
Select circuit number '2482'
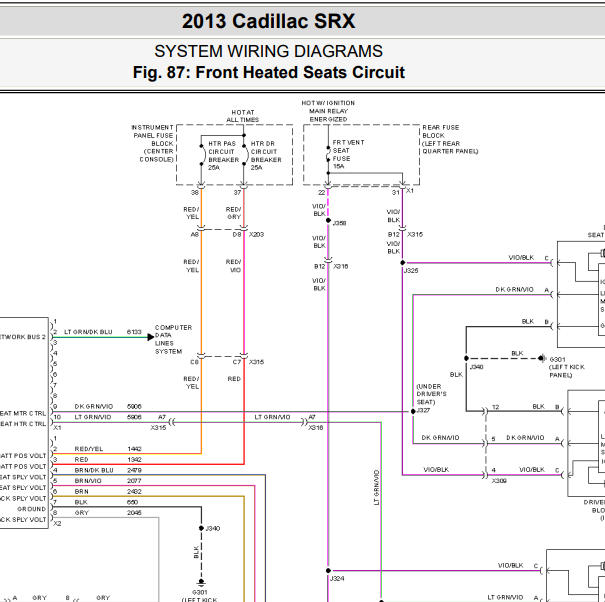(134, 492)
